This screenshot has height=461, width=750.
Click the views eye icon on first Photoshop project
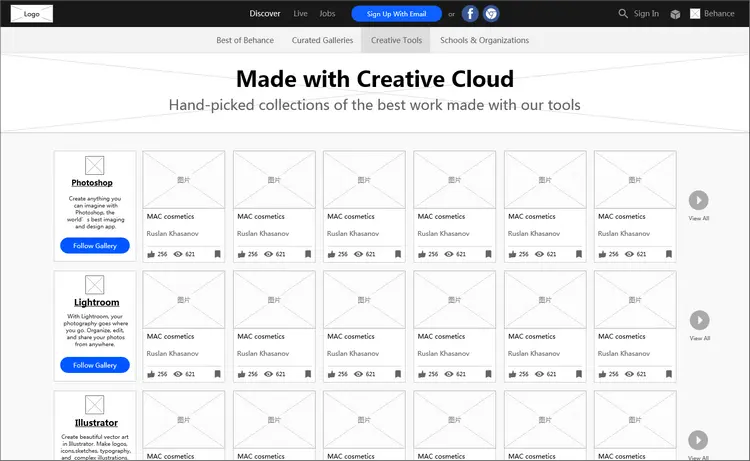178,254
